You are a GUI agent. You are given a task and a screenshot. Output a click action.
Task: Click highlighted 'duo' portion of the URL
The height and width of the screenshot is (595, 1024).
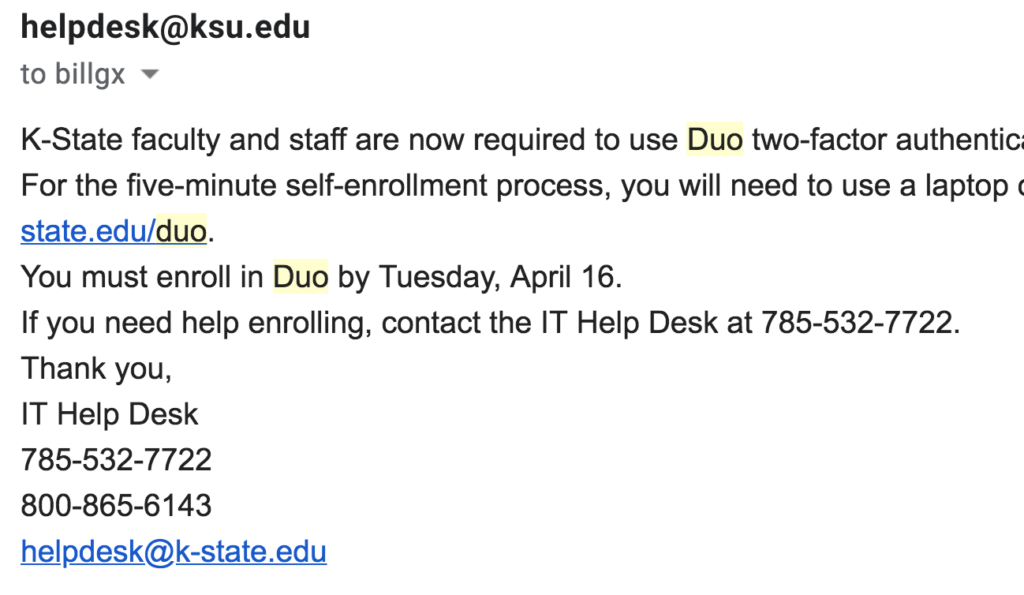point(181,231)
